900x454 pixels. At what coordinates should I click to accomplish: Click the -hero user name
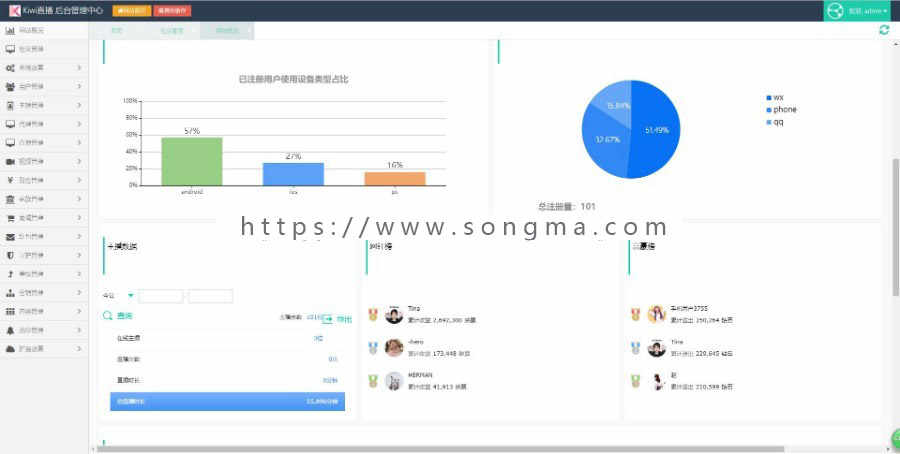pos(416,342)
